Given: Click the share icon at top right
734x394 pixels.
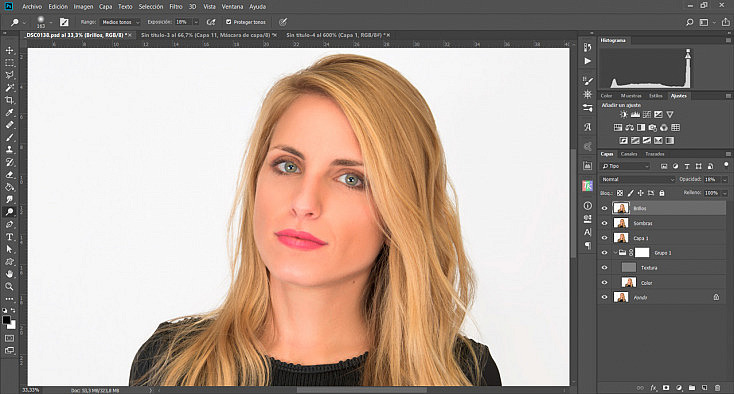Looking at the screenshot, I should coord(726,22).
